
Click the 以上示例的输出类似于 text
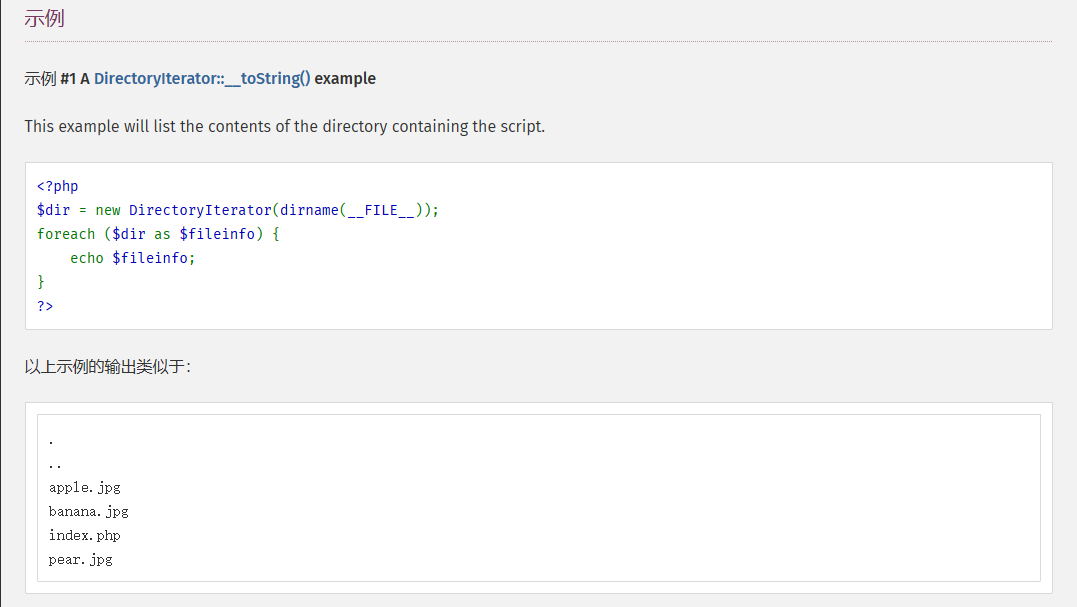pos(106,367)
